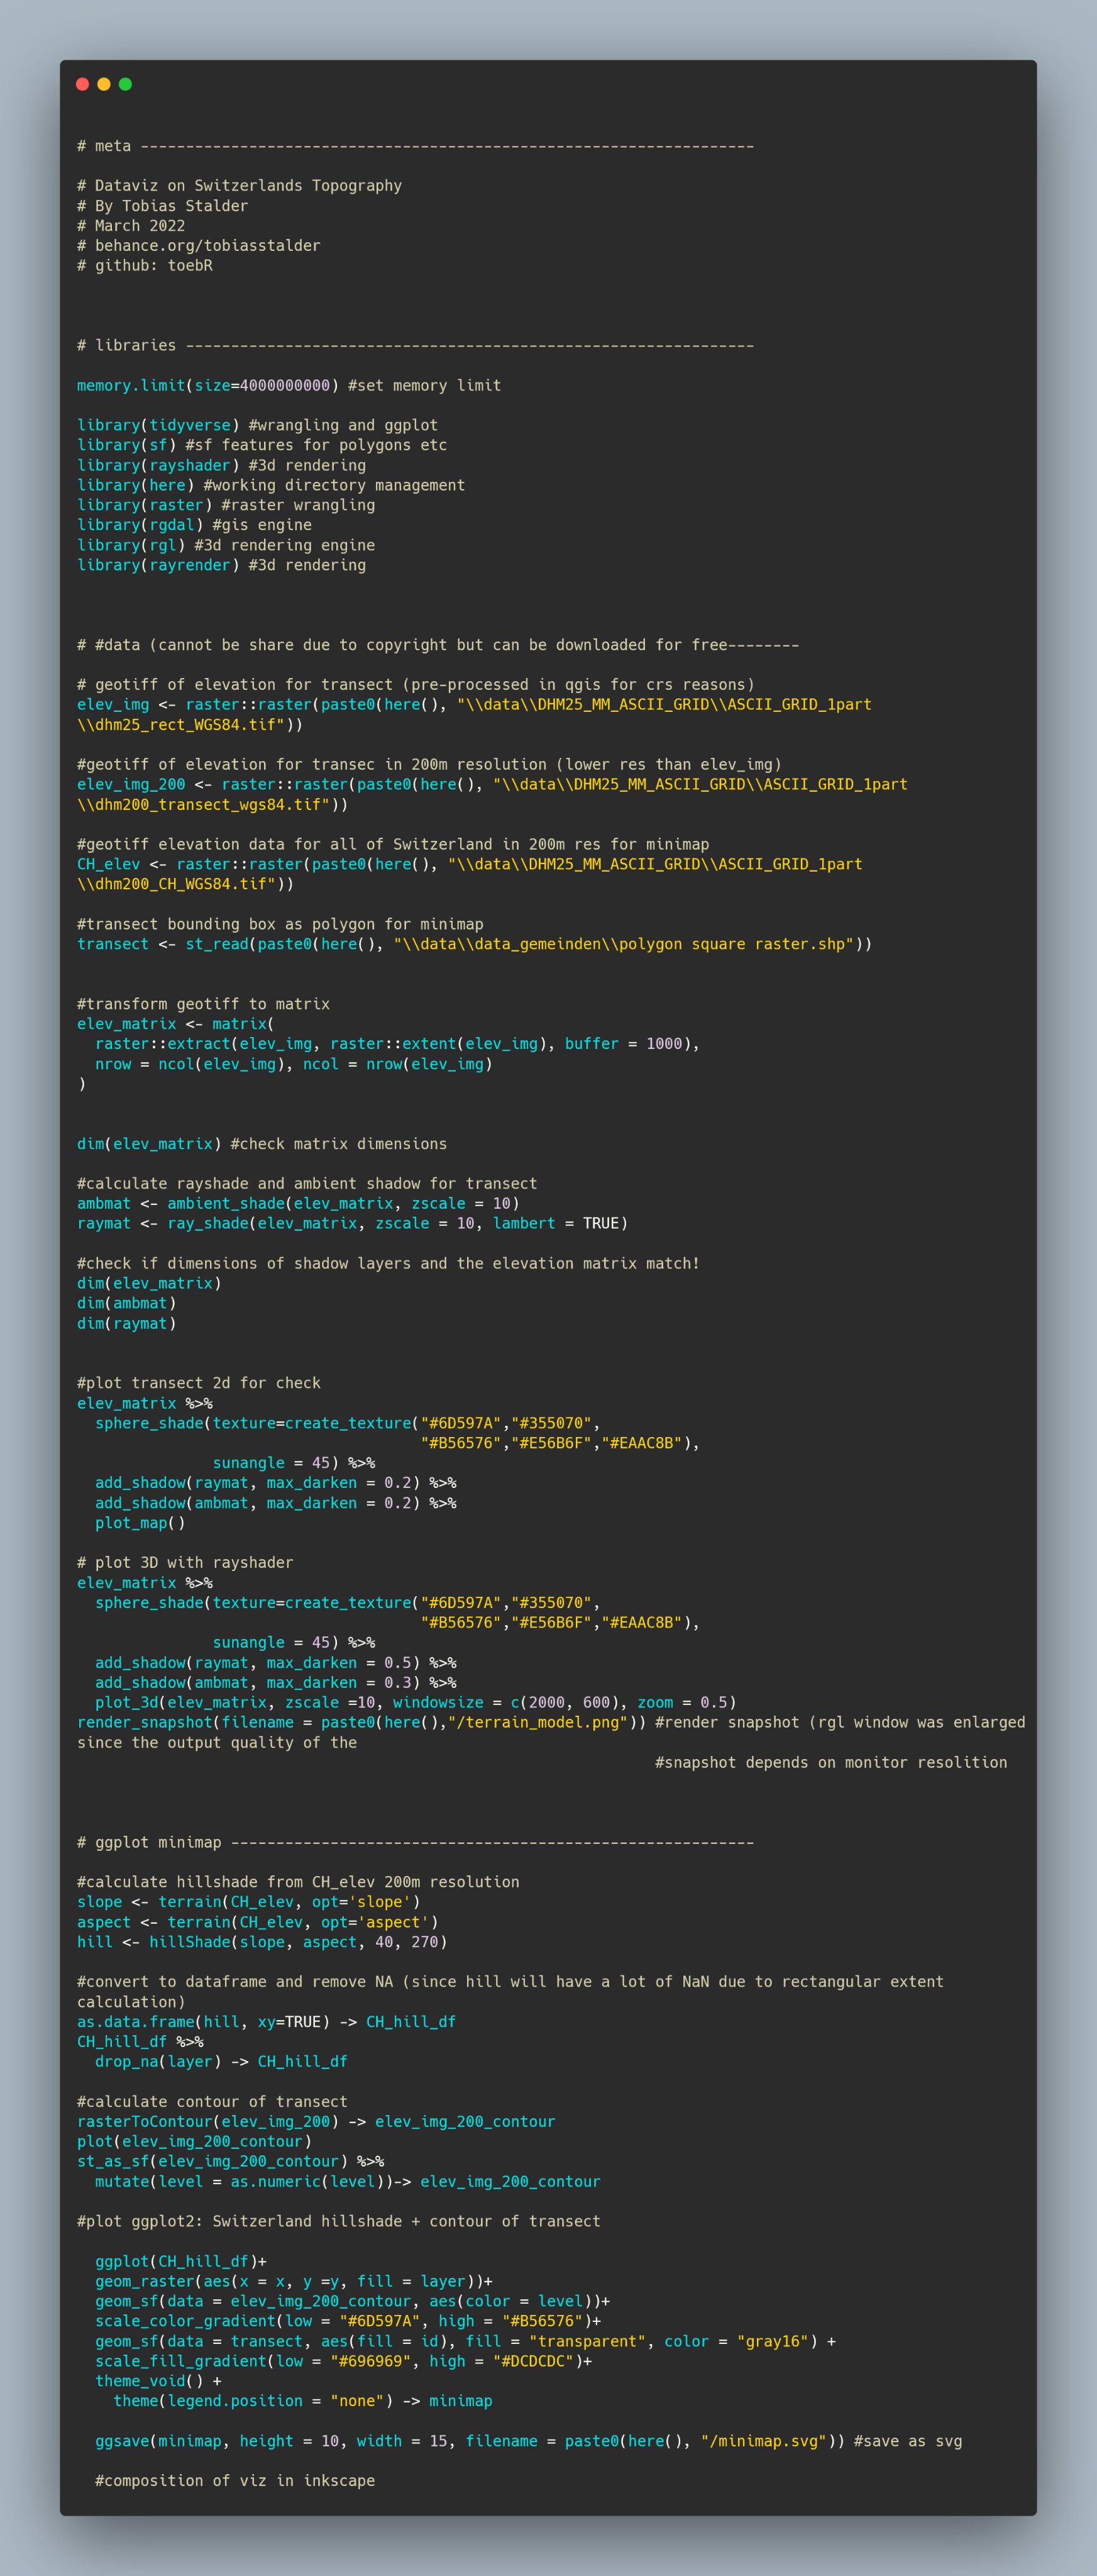1097x2576 pixels.
Task: Click the red close traffic light button
Action: (x=82, y=85)
